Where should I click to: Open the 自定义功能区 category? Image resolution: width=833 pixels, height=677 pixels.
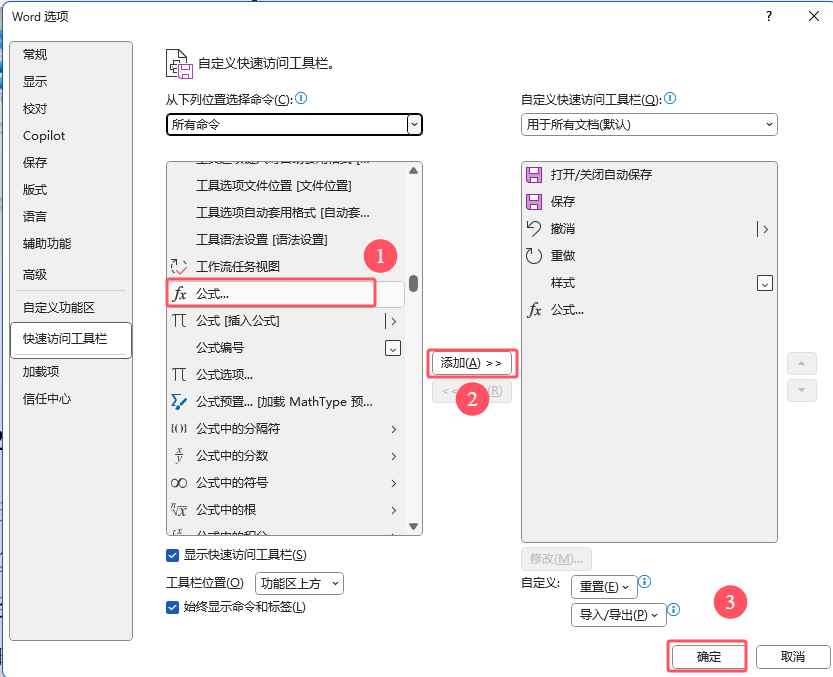click(71, 307)
